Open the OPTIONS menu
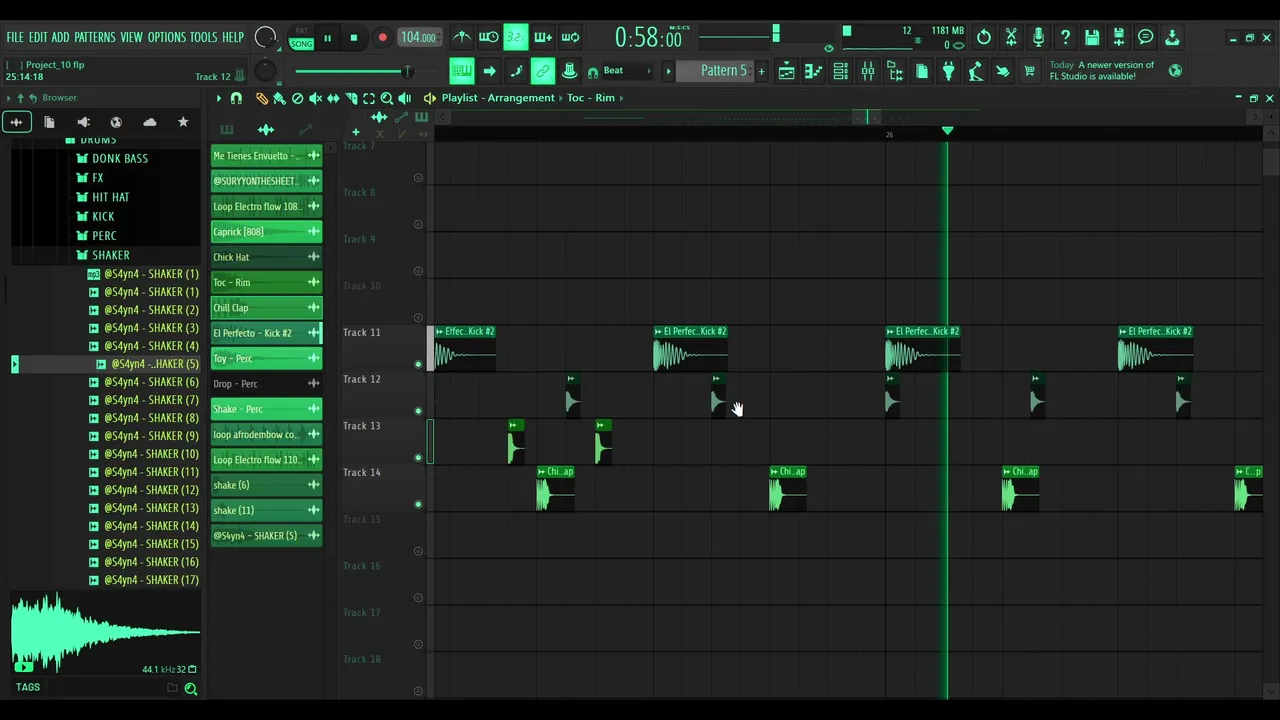The height and width of the screenshot is (720, 1280). (x=167, y=38)
